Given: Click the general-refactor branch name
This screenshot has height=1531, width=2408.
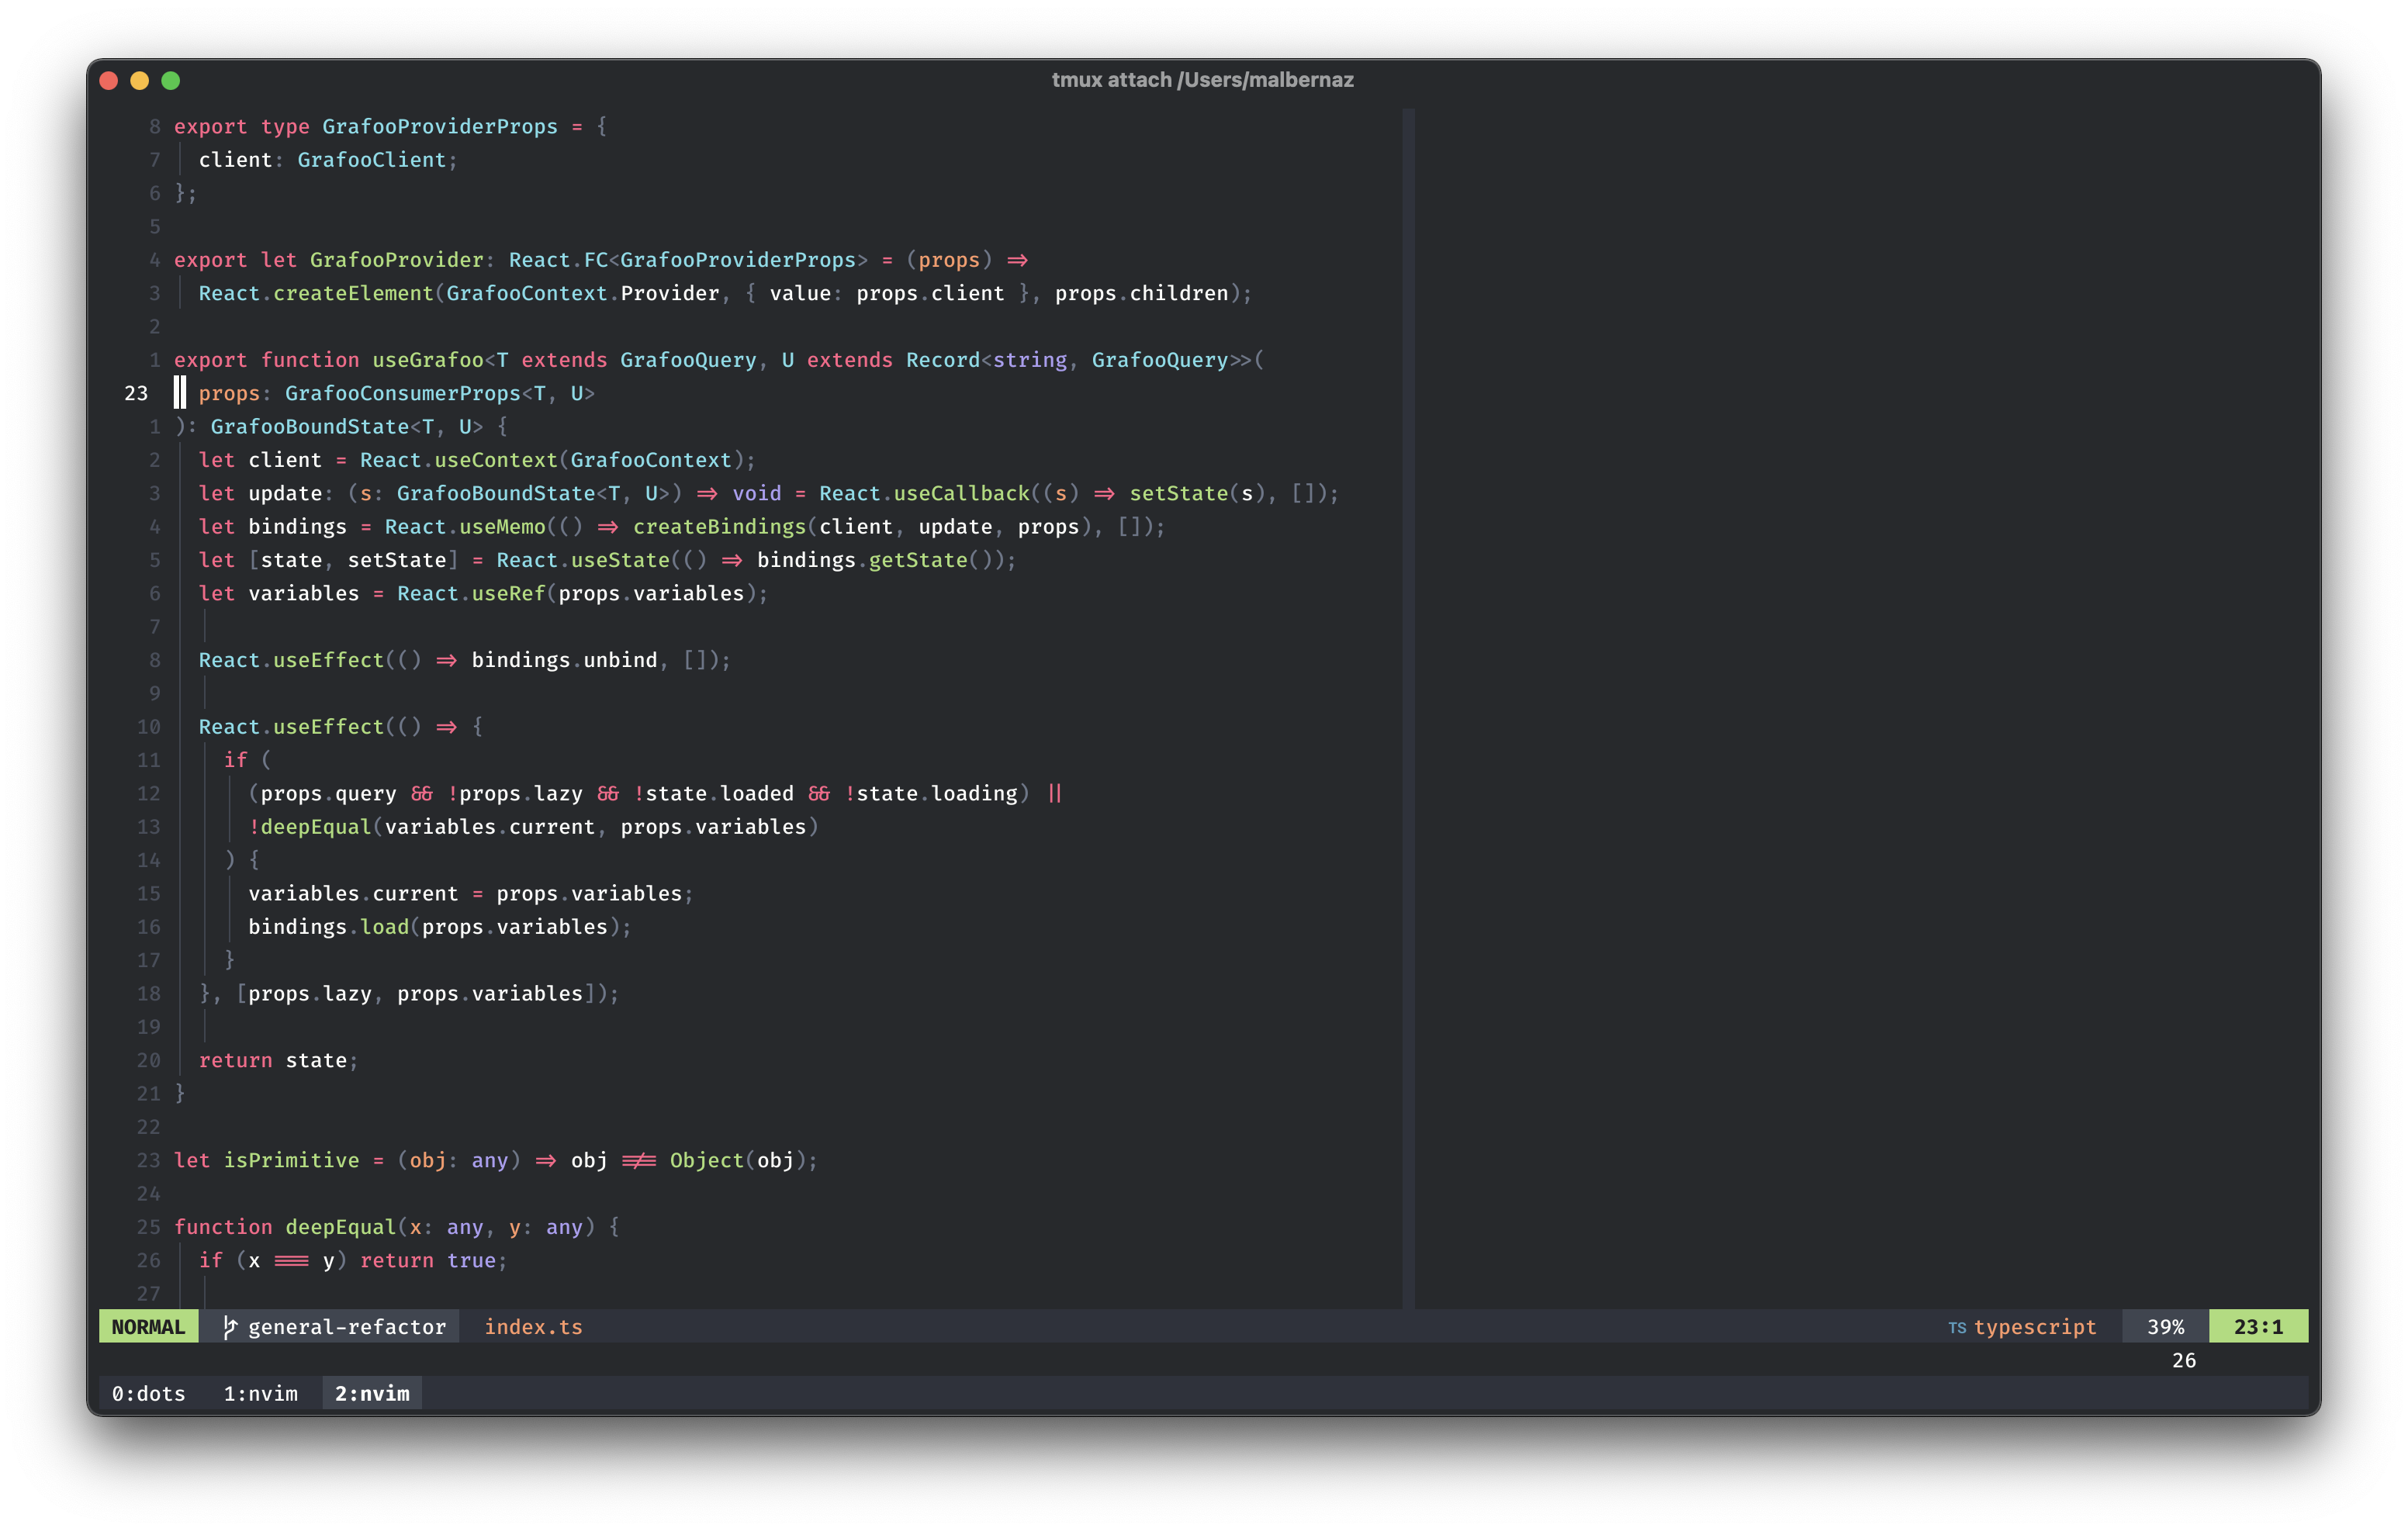Looking at the screenshot, I should (347, 1327).
